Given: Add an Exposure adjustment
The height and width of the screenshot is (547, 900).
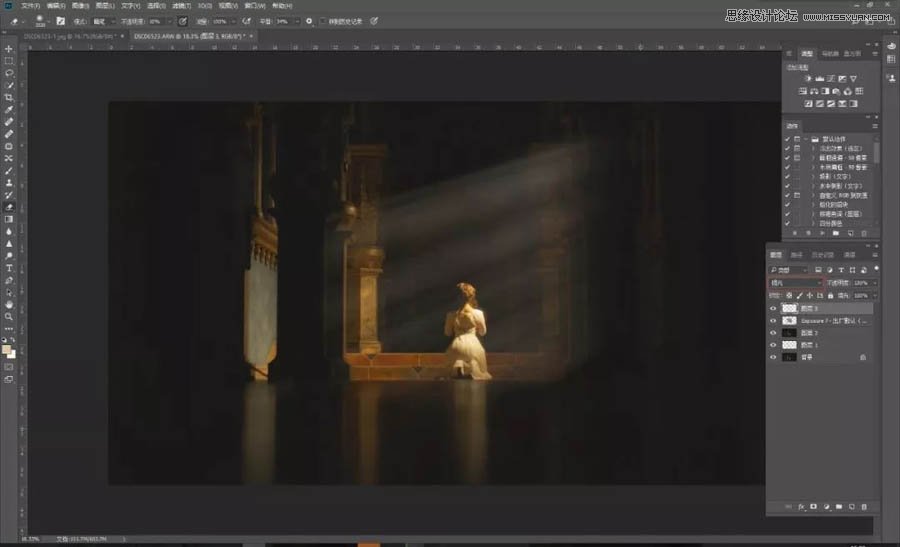Looking at the screenshot, I should 842,78.
